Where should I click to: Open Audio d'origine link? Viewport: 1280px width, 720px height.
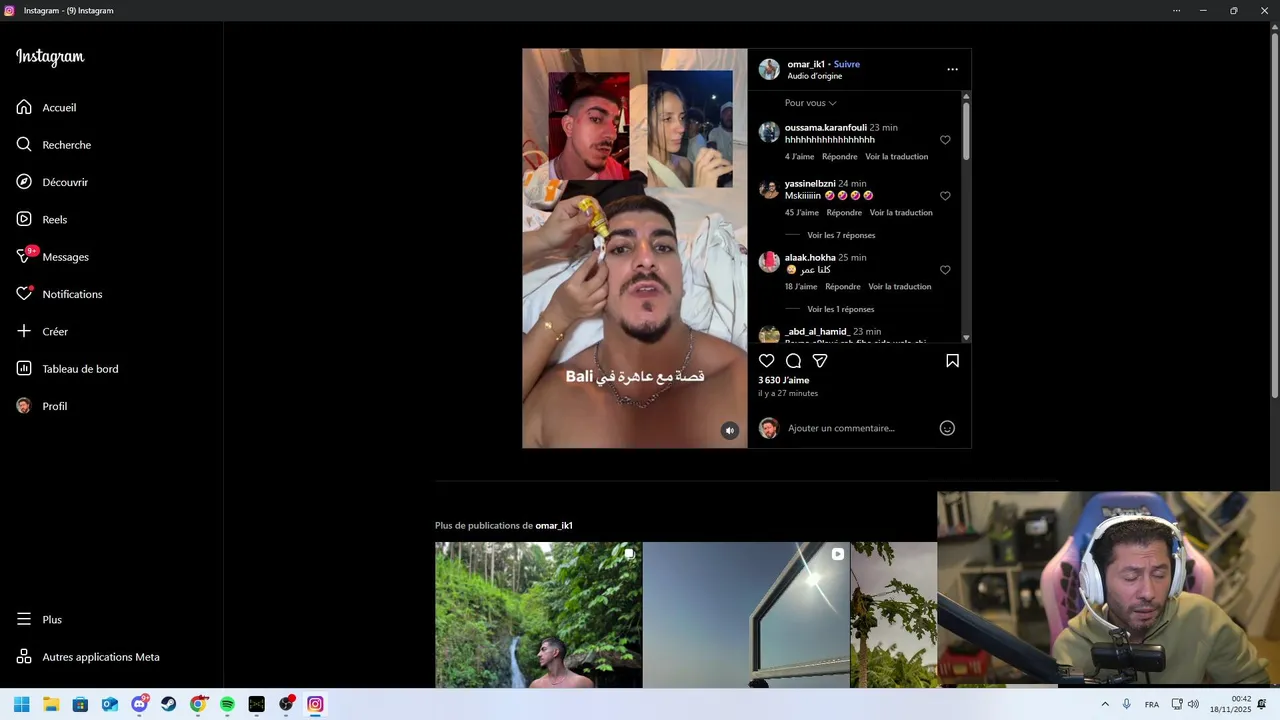pyautogui.click(x=814, y=76)
